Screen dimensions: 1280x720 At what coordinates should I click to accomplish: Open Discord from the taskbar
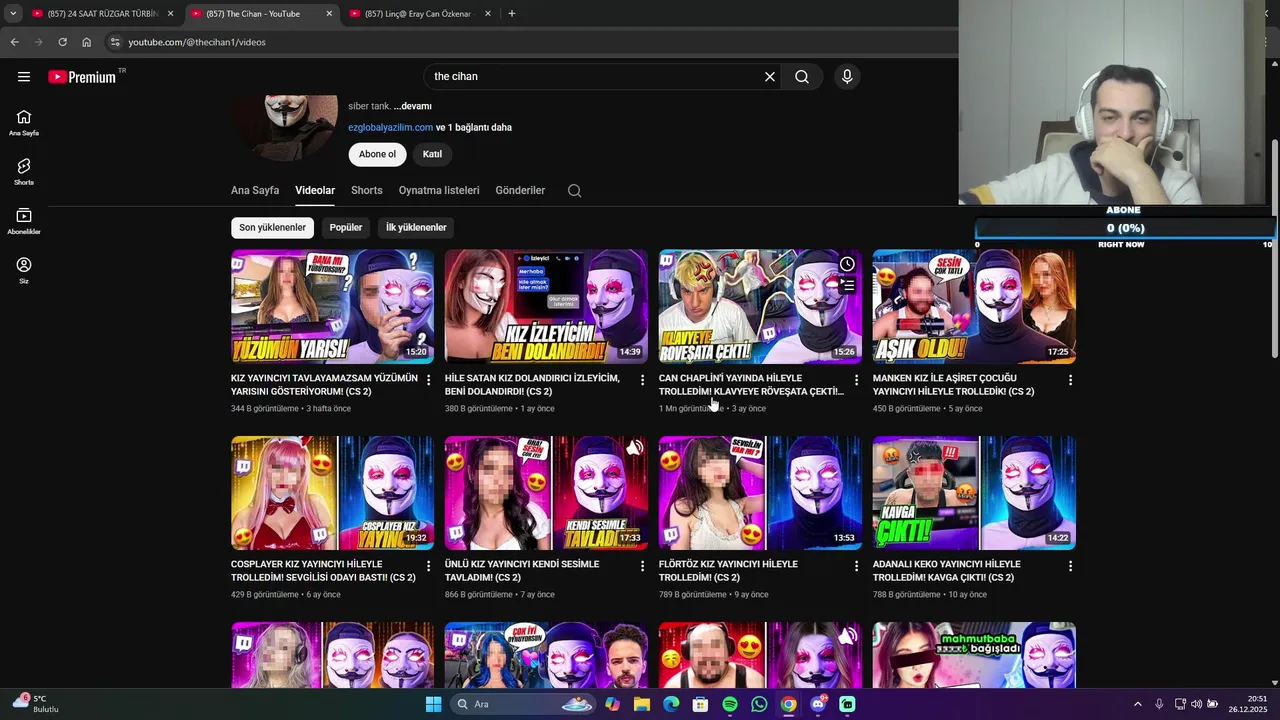(818, 704)
